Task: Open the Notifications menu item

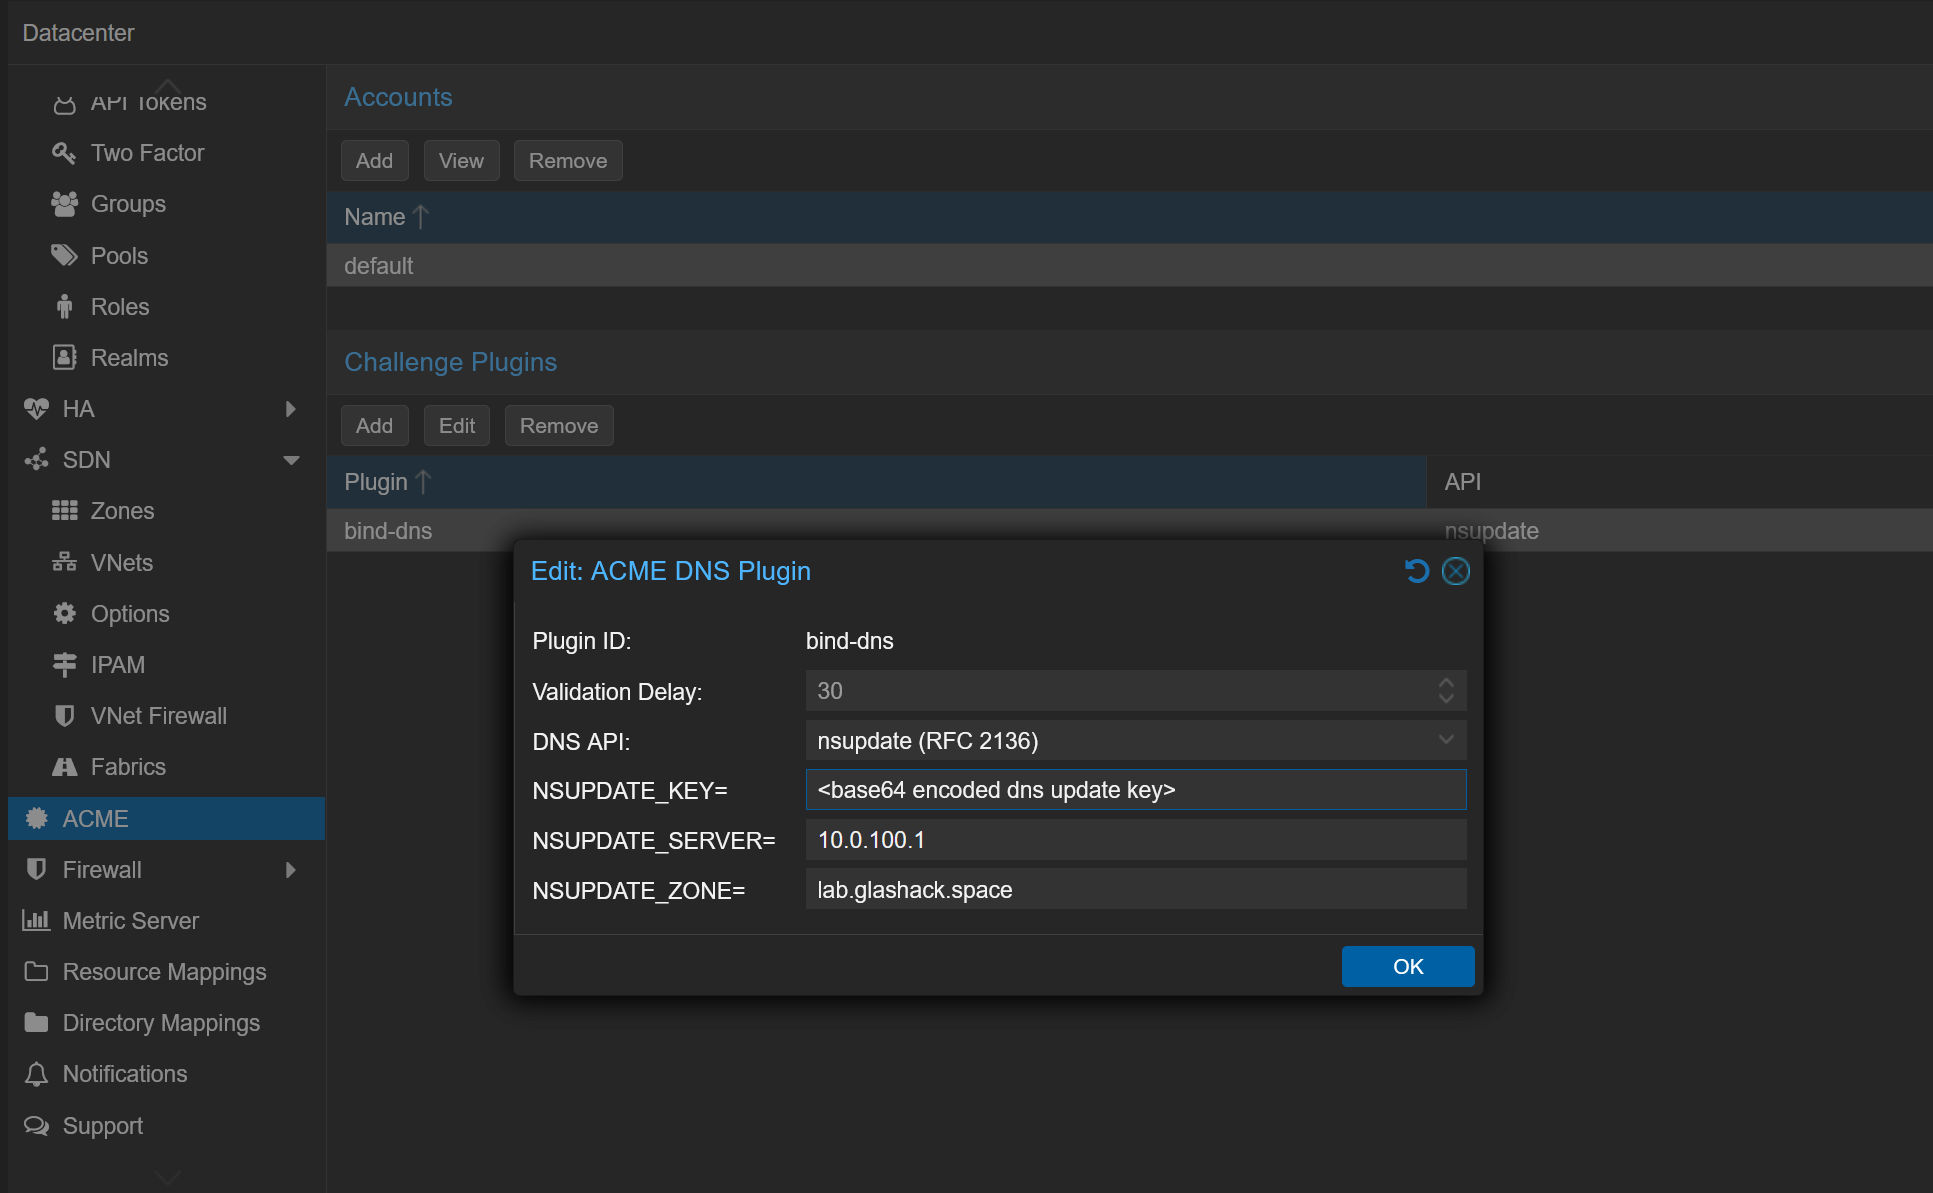Action: [x=124, y=1074]
